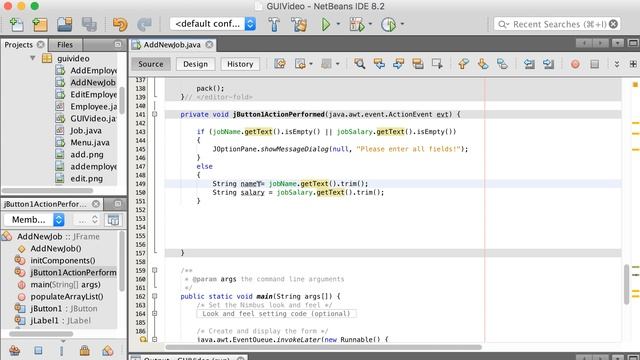
Task: Select edit.png in project tree
Action: pos(86,178)
